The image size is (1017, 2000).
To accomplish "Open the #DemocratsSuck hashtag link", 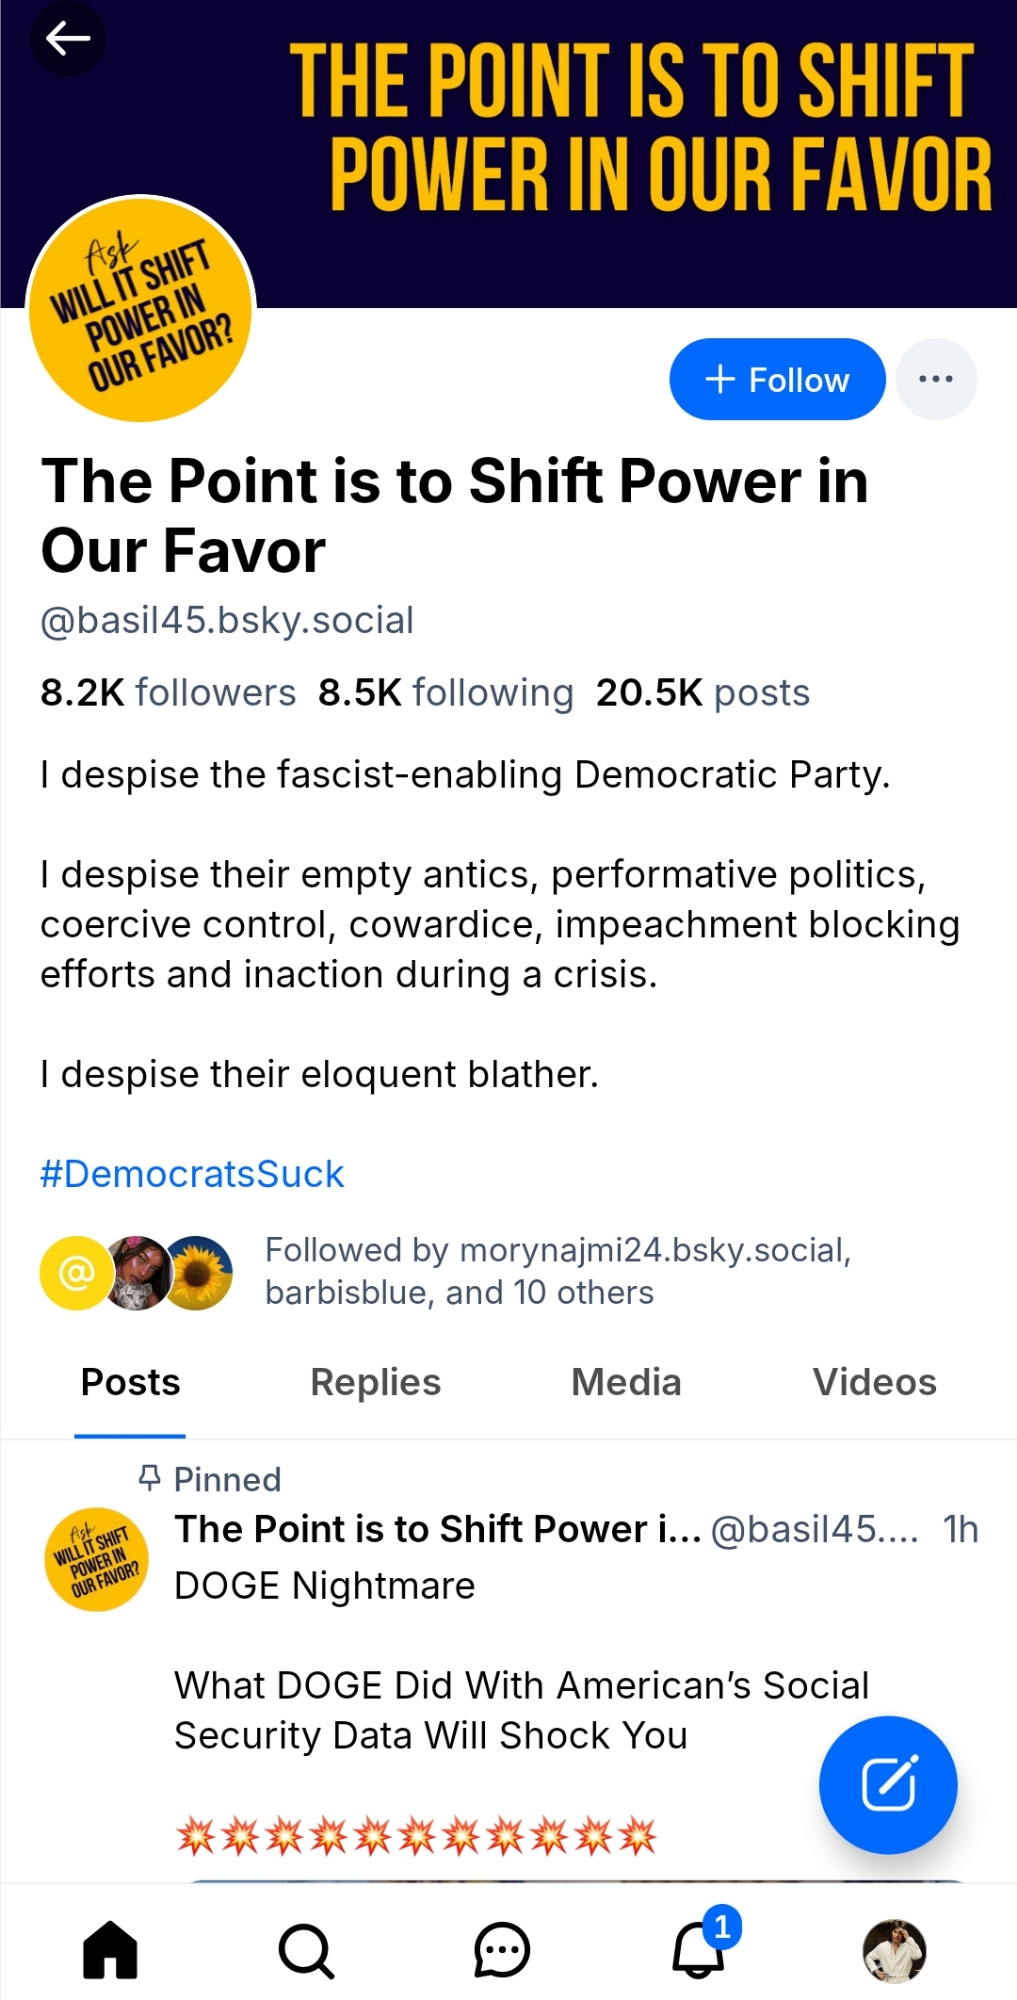I will click(192, 1174).
